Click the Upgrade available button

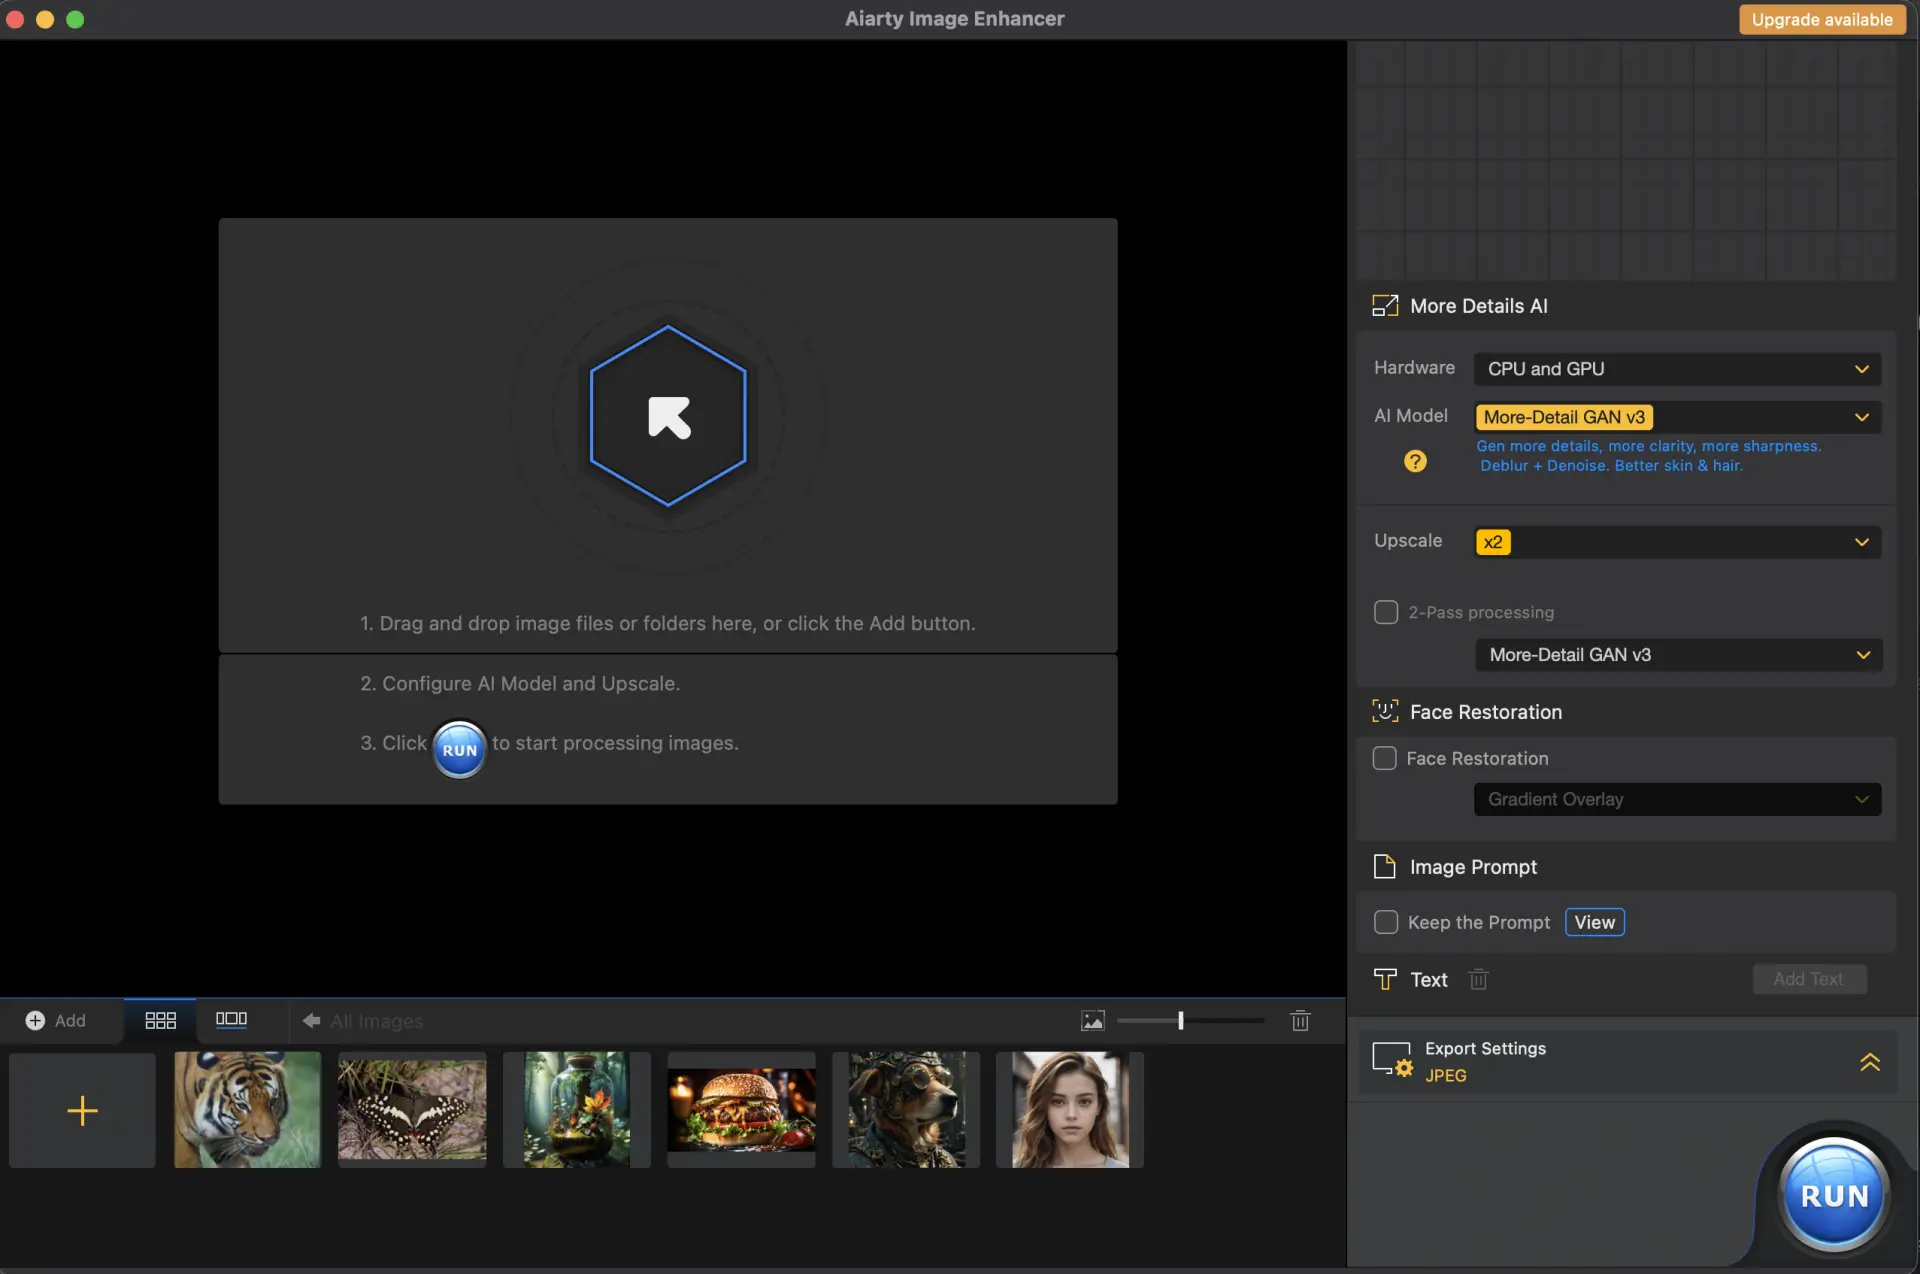click(1822, 19)
